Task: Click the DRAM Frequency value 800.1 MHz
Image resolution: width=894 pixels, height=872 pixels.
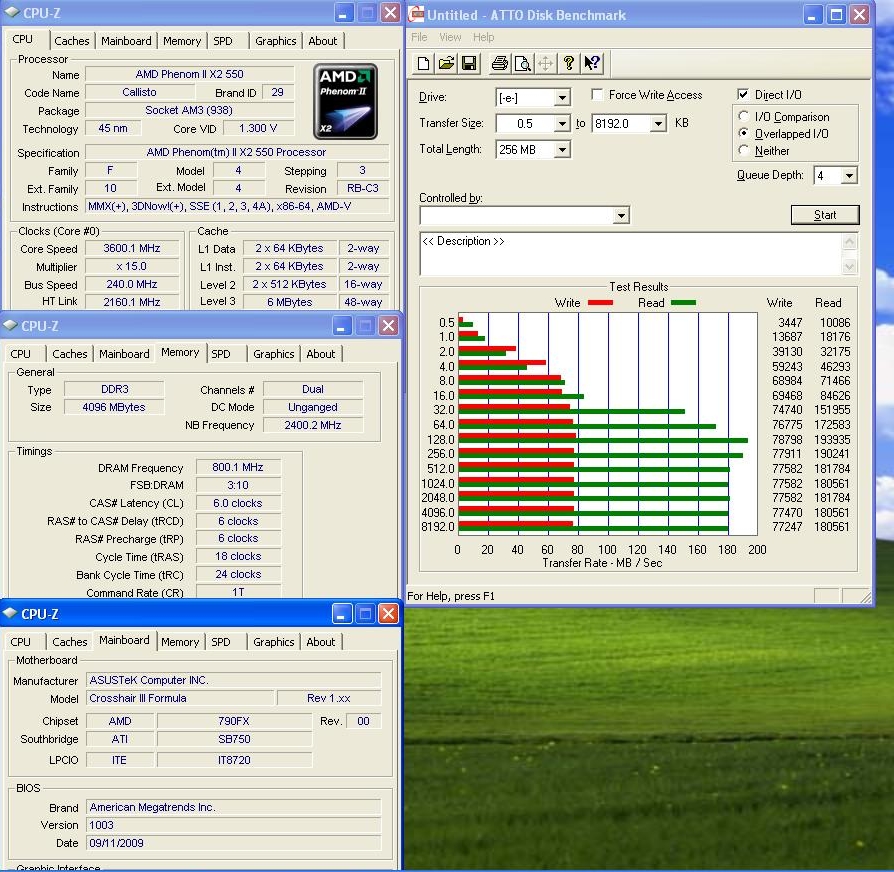Action: coord(238,468)
